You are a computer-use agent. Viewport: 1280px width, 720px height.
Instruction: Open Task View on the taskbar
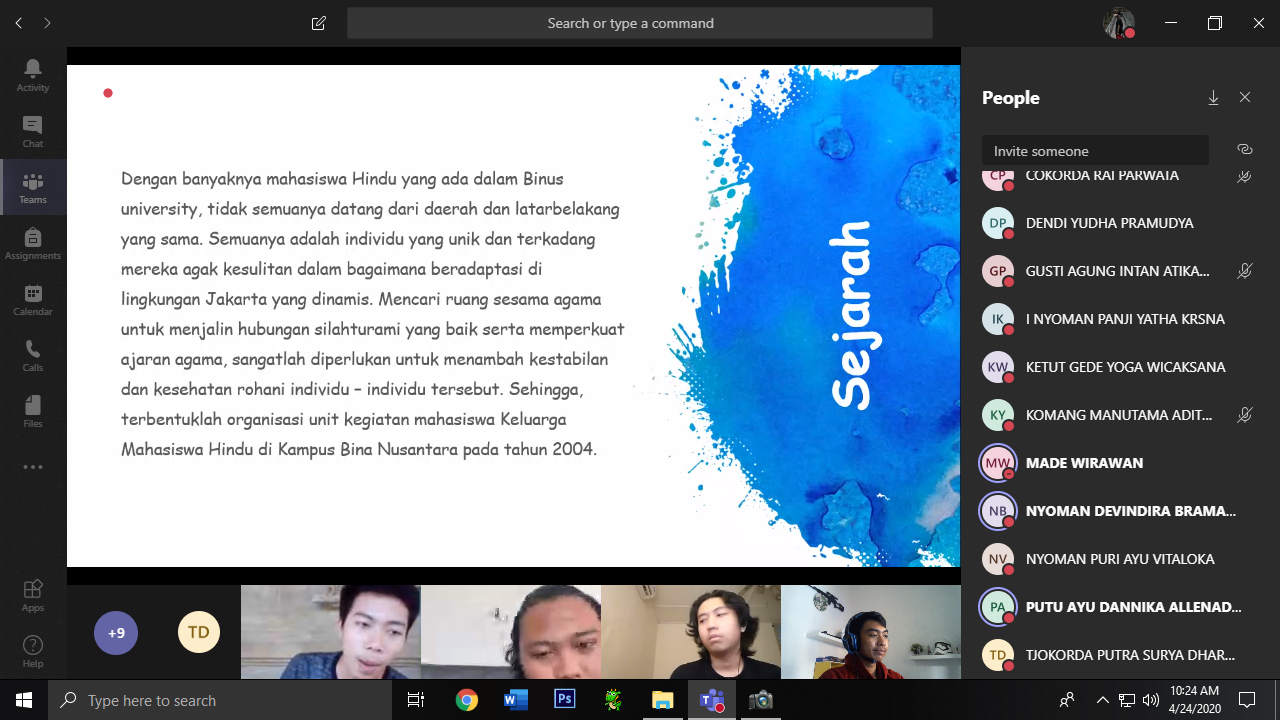(416, 700)
